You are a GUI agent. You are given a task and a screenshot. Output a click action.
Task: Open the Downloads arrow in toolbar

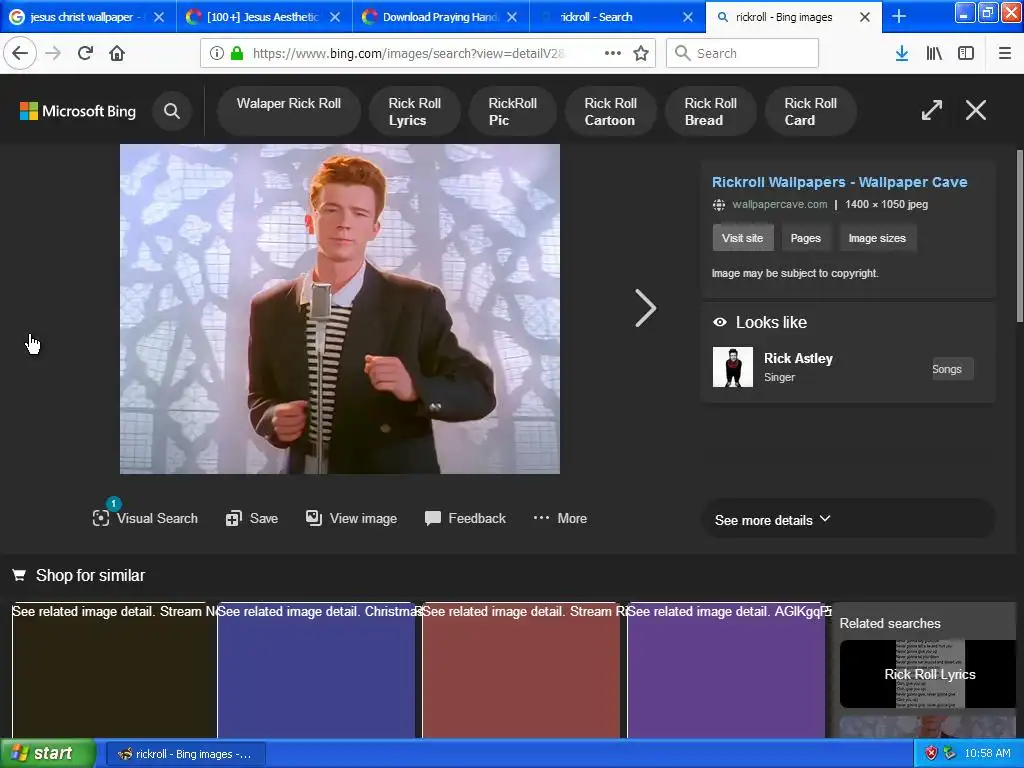pos(902,54)
